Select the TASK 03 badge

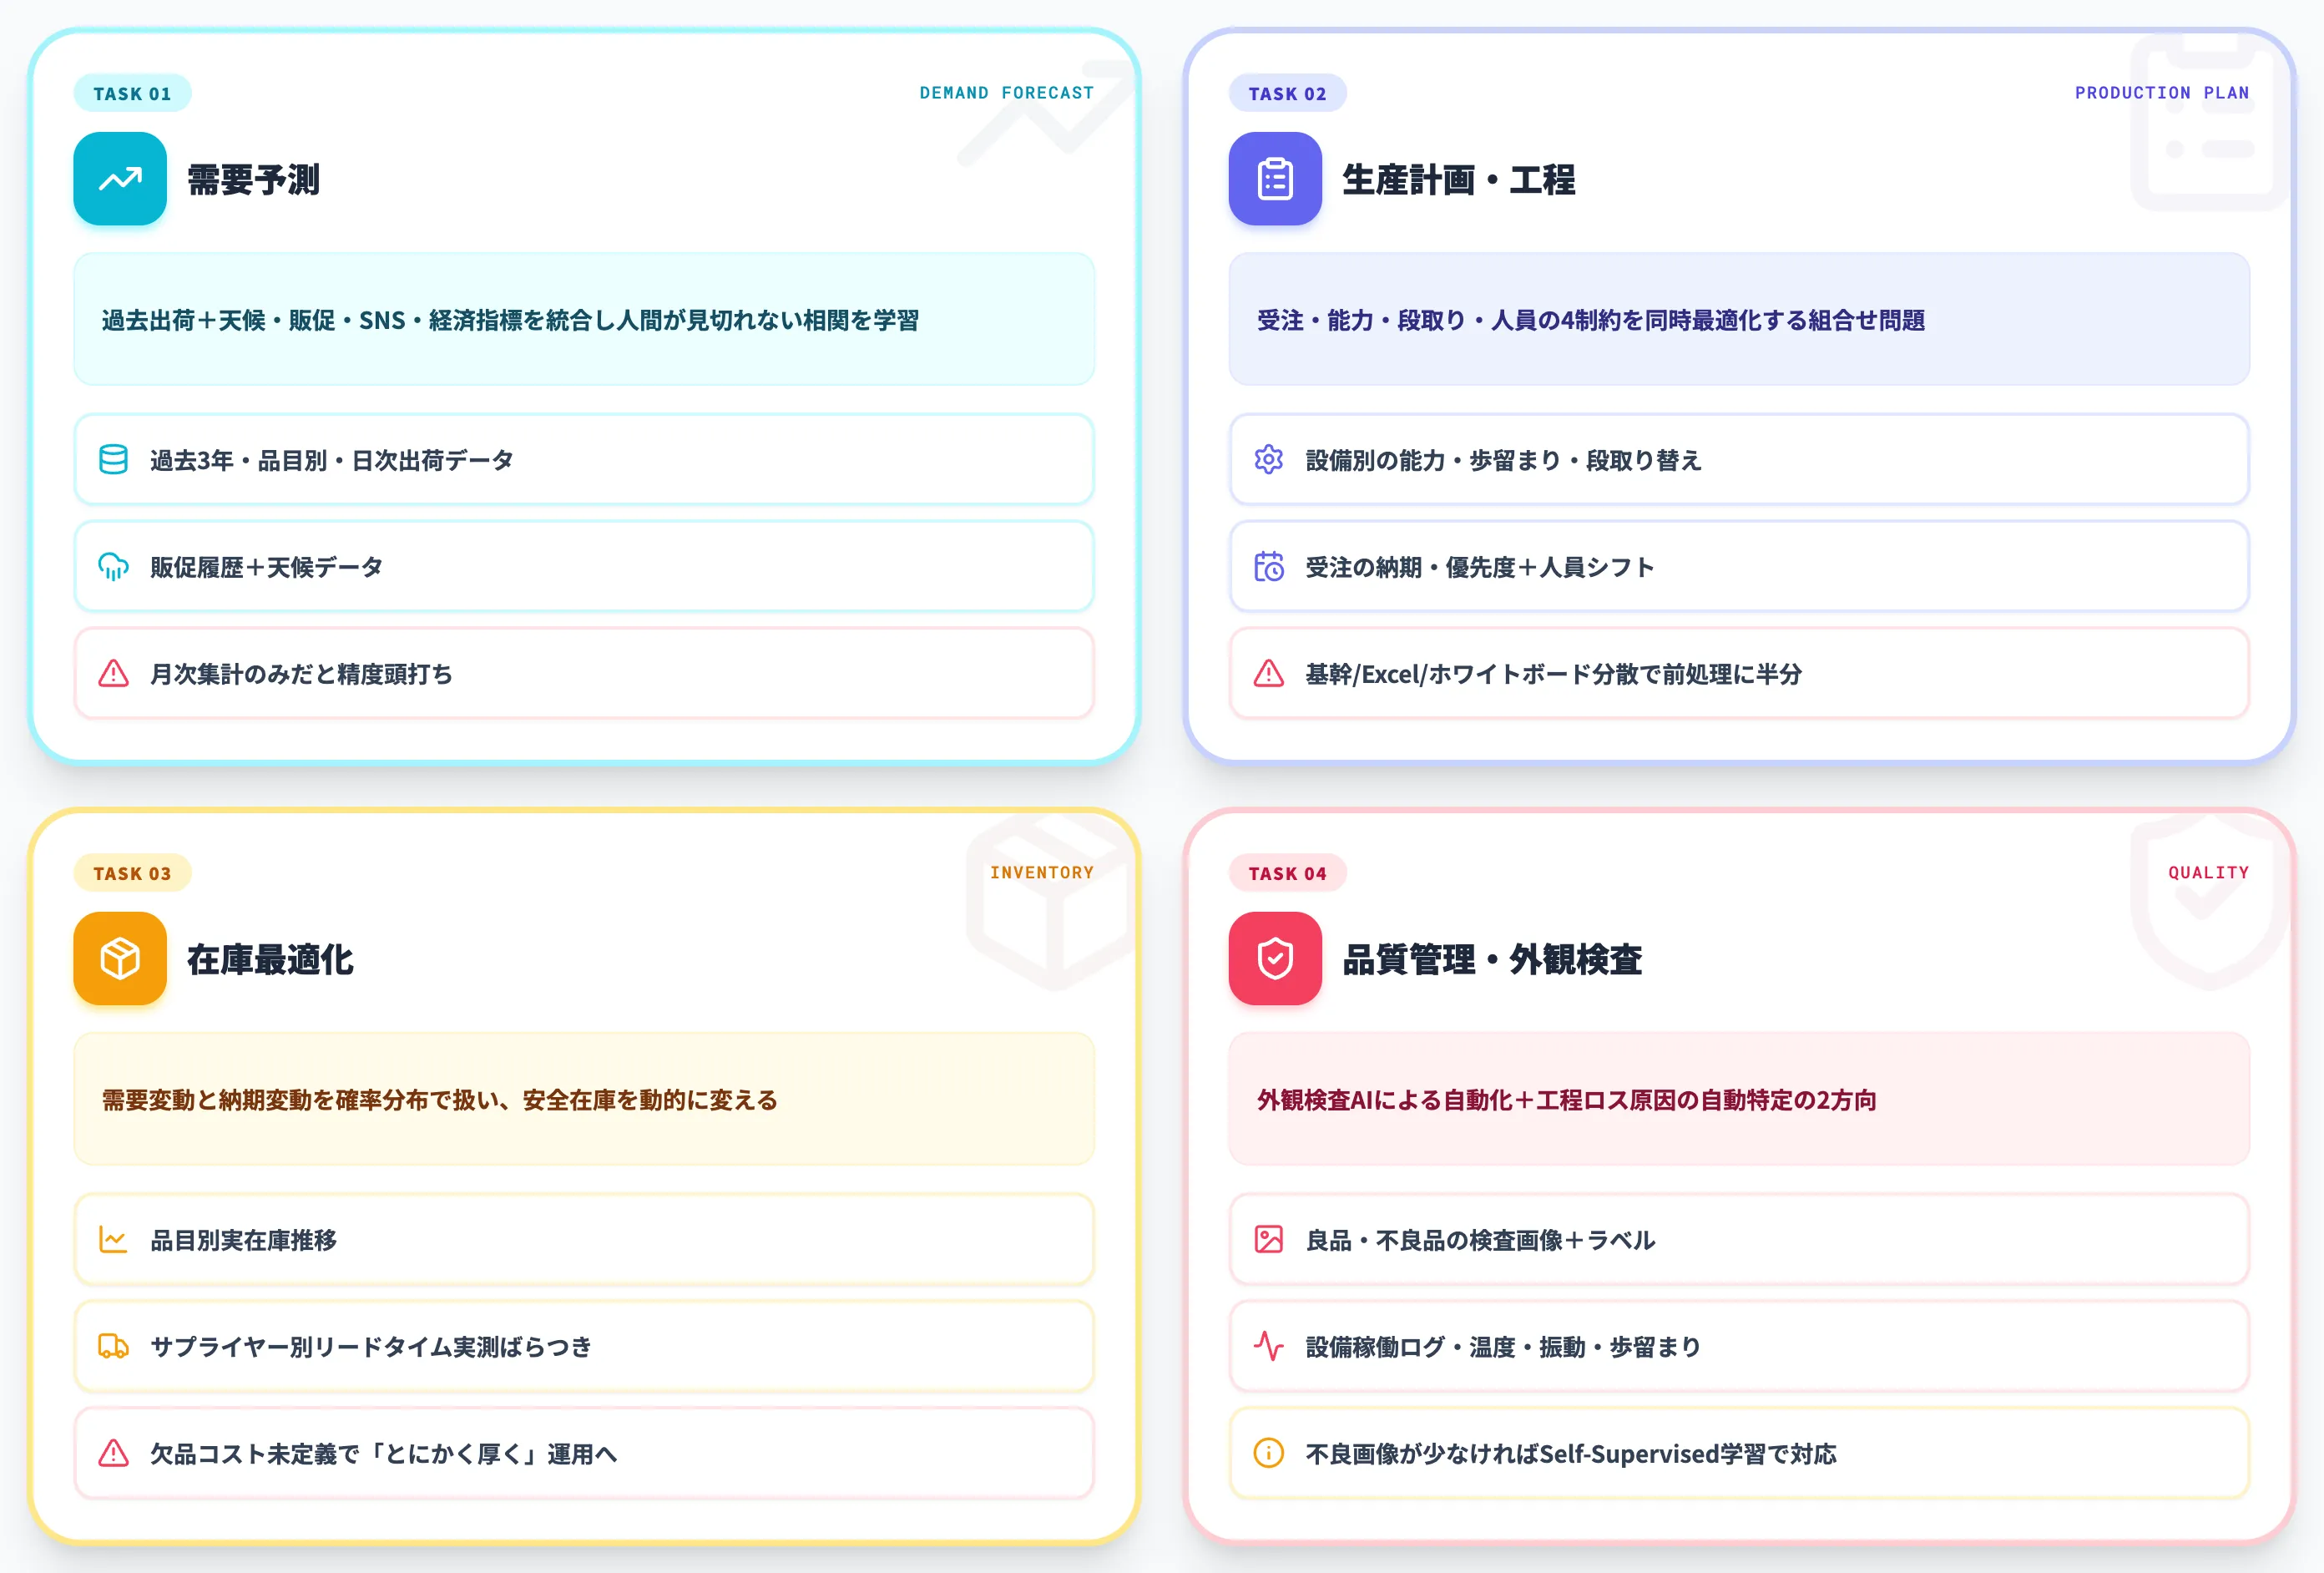(132, 873)
